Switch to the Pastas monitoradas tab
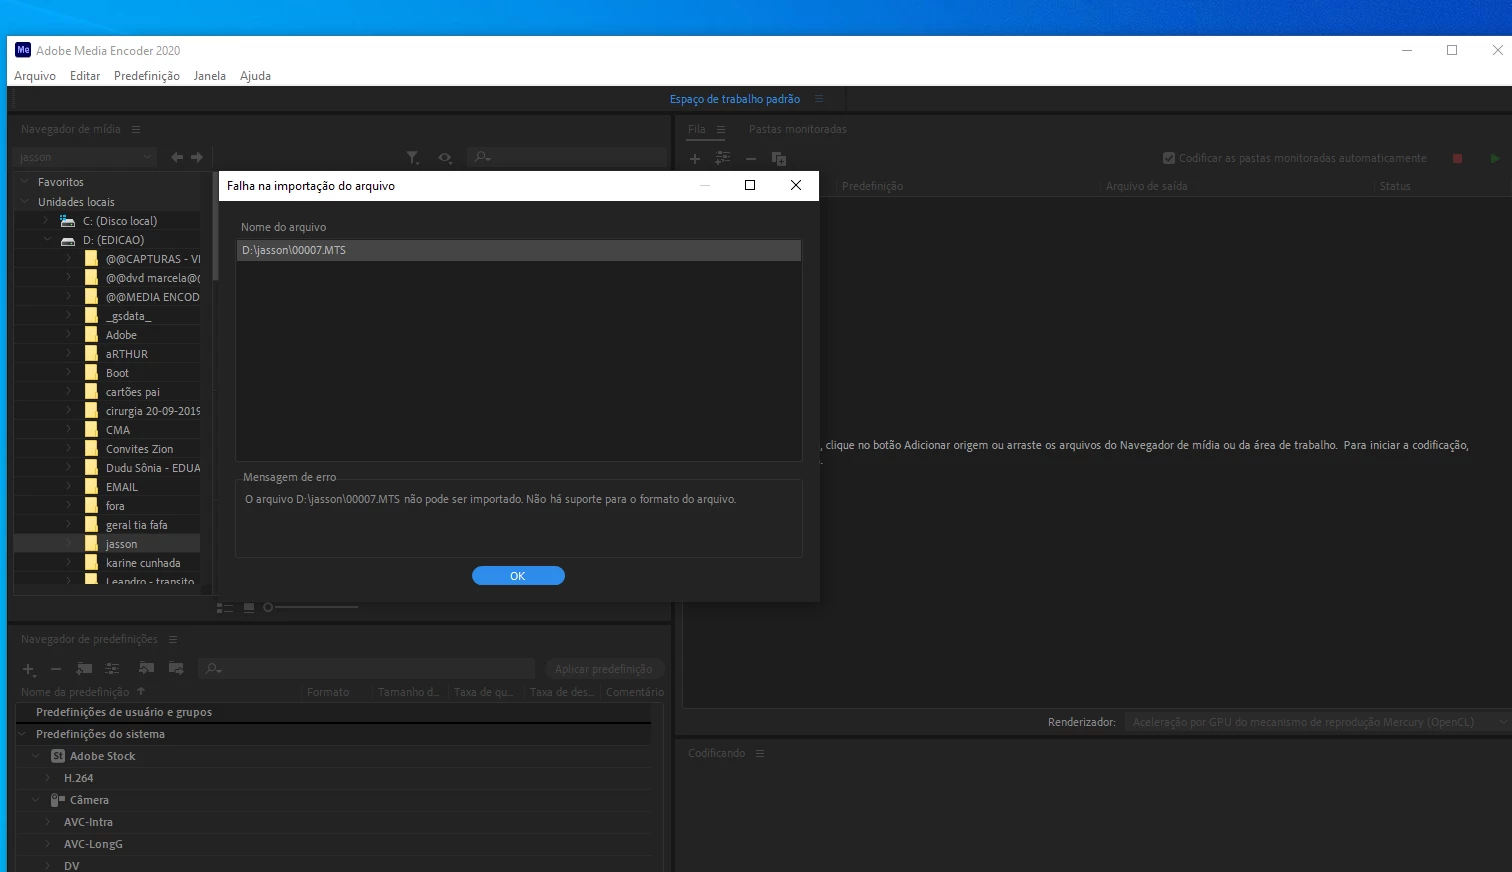 point(798,129)
